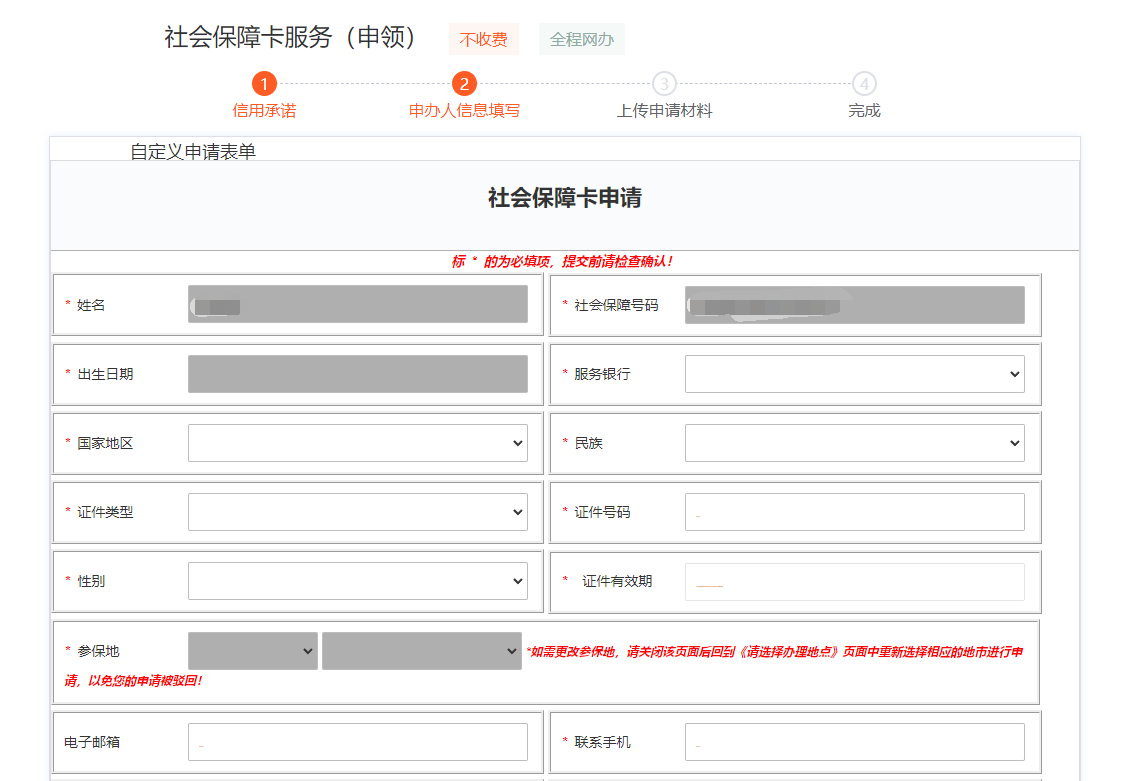Click the 电子邮箱 text field

click(357, 742)
